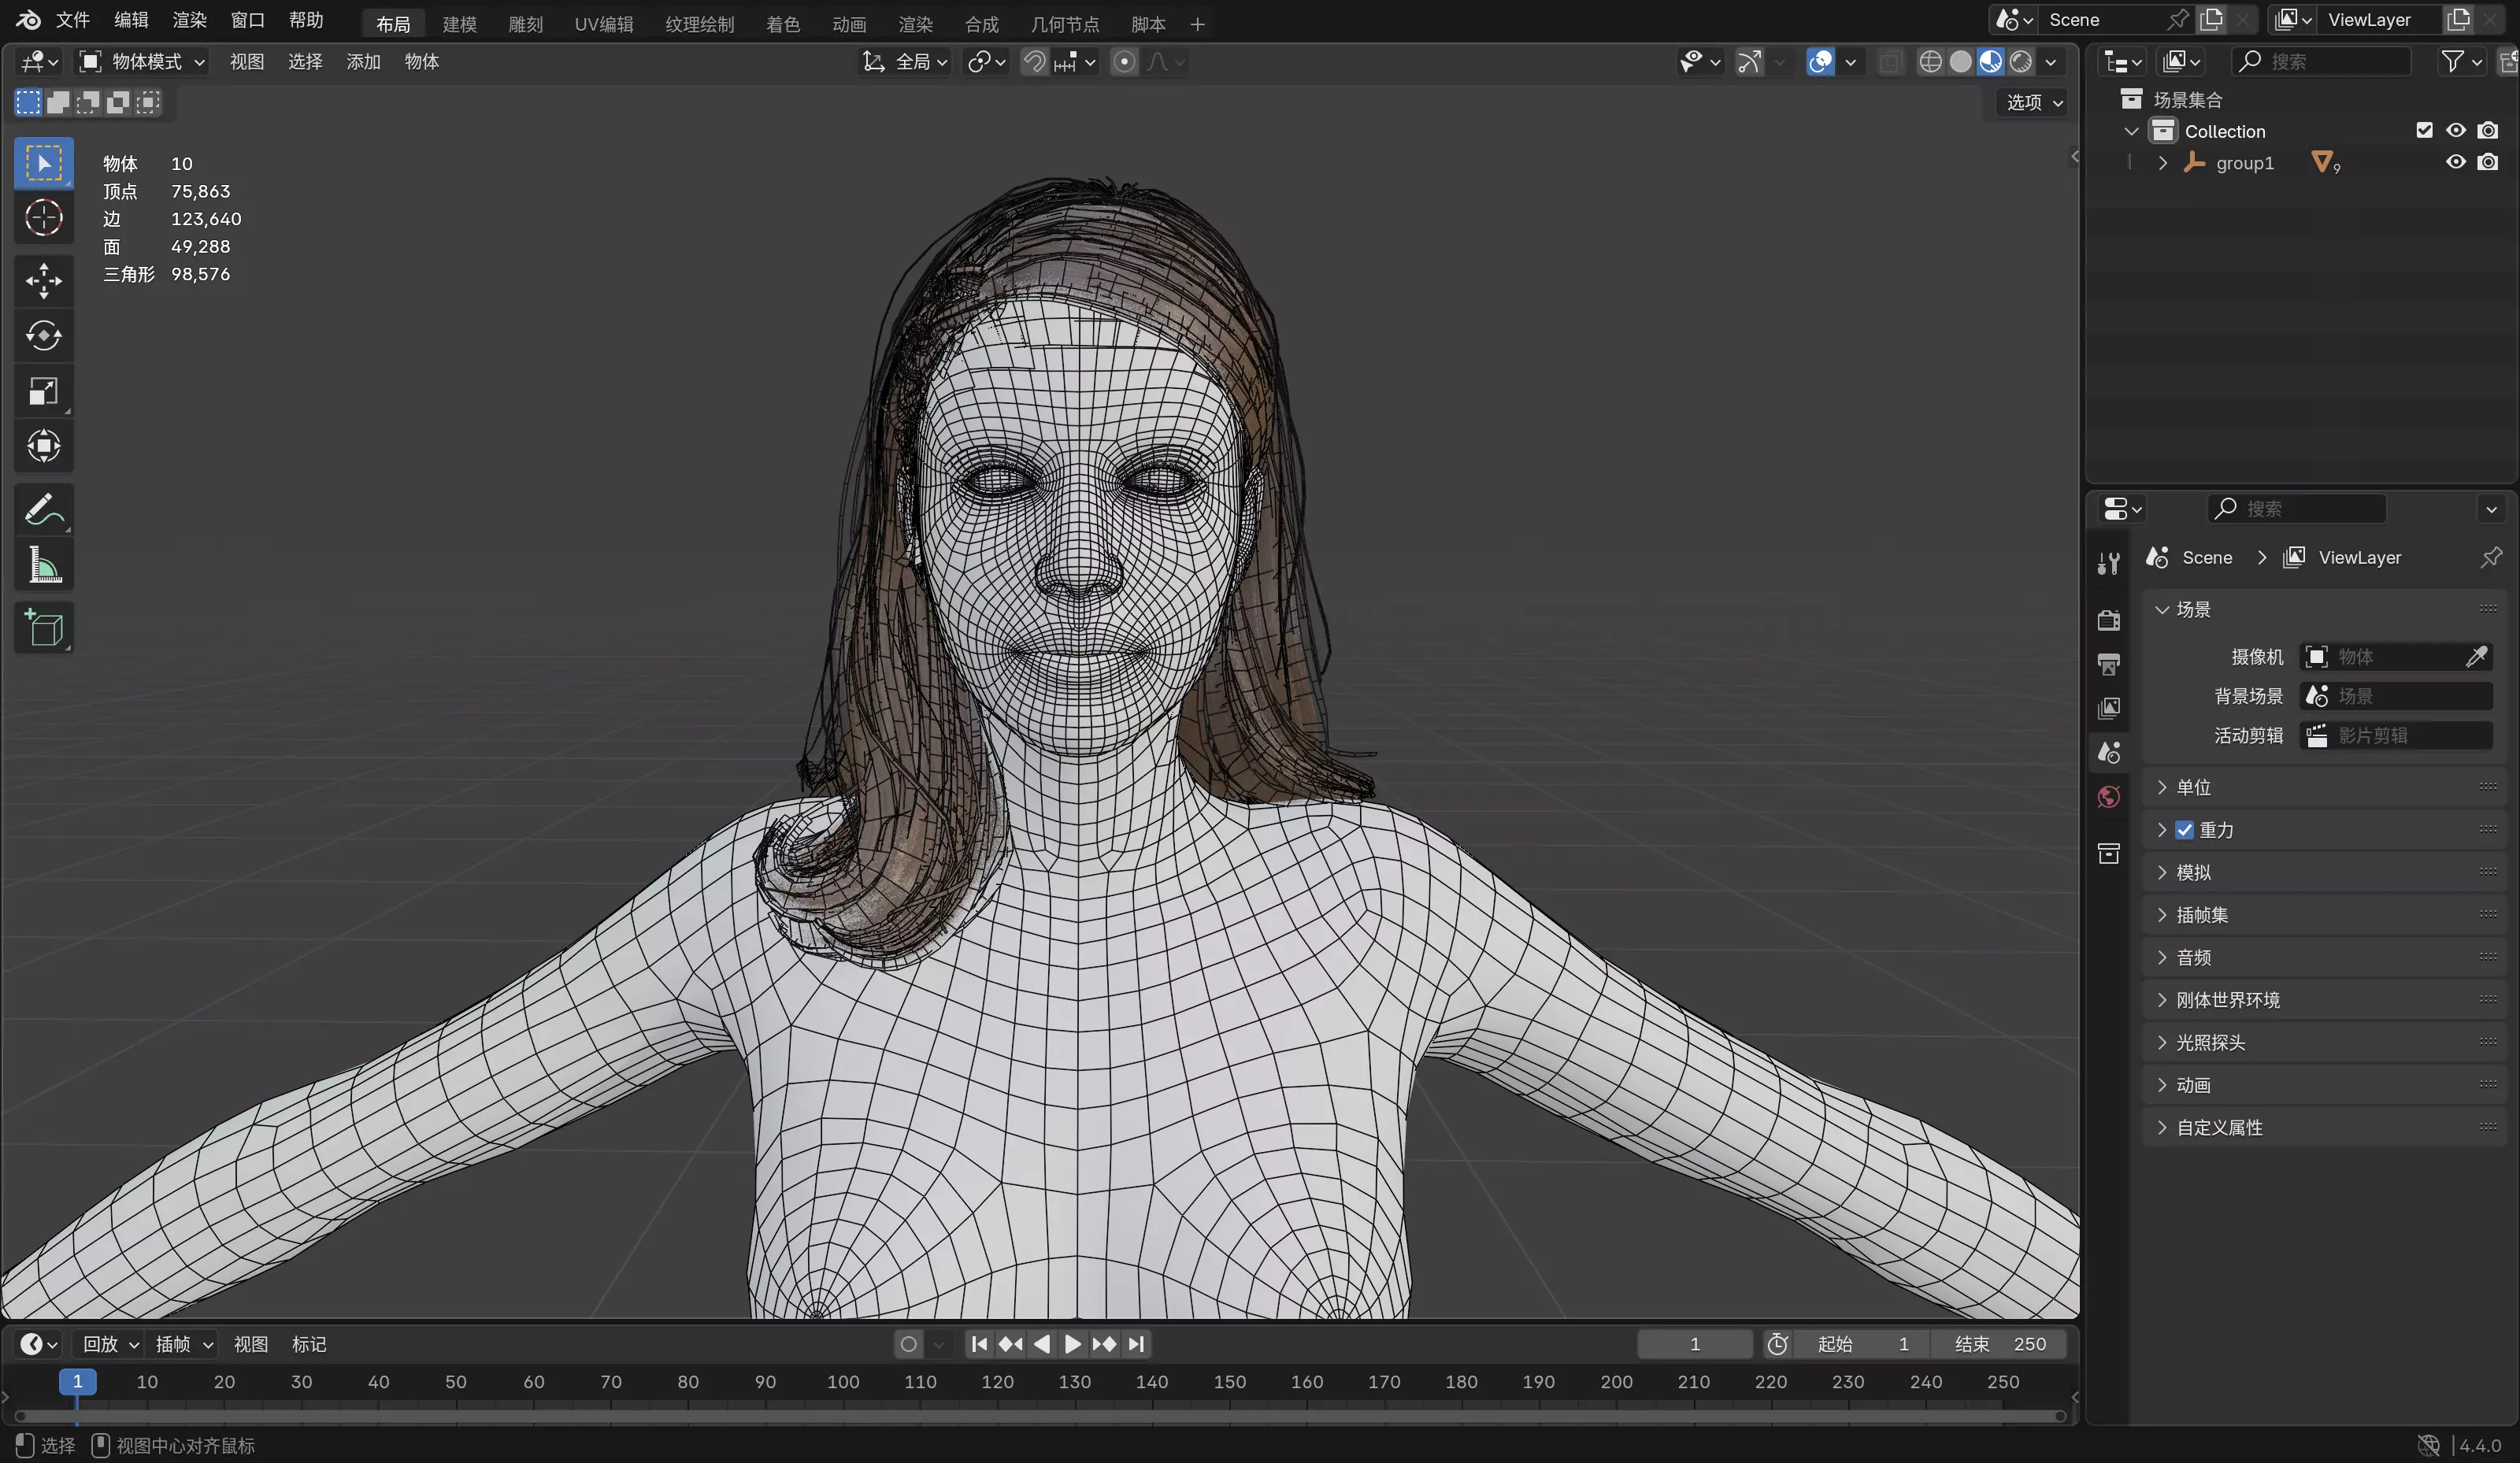
Task: Open the 选项 options dropdown
Action: (2034, 102)
